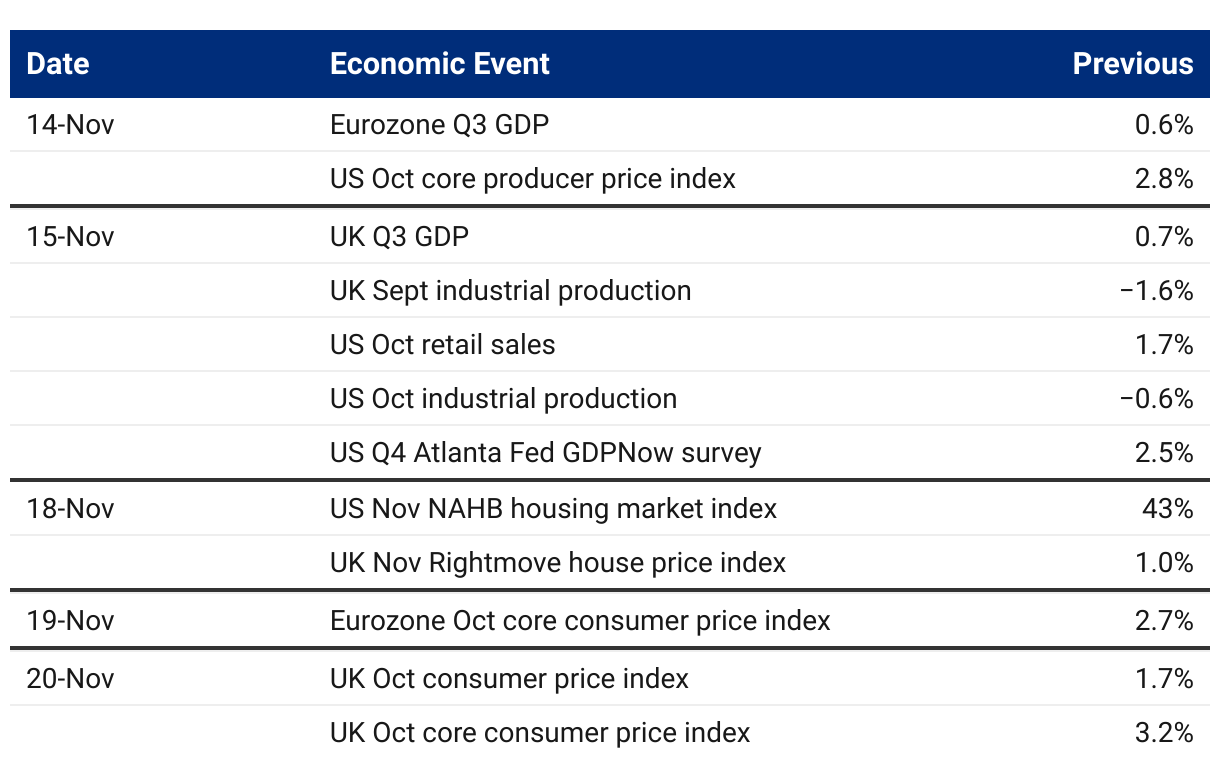
Task: Select the −1.6% previous value
Action: [1157, 291]
